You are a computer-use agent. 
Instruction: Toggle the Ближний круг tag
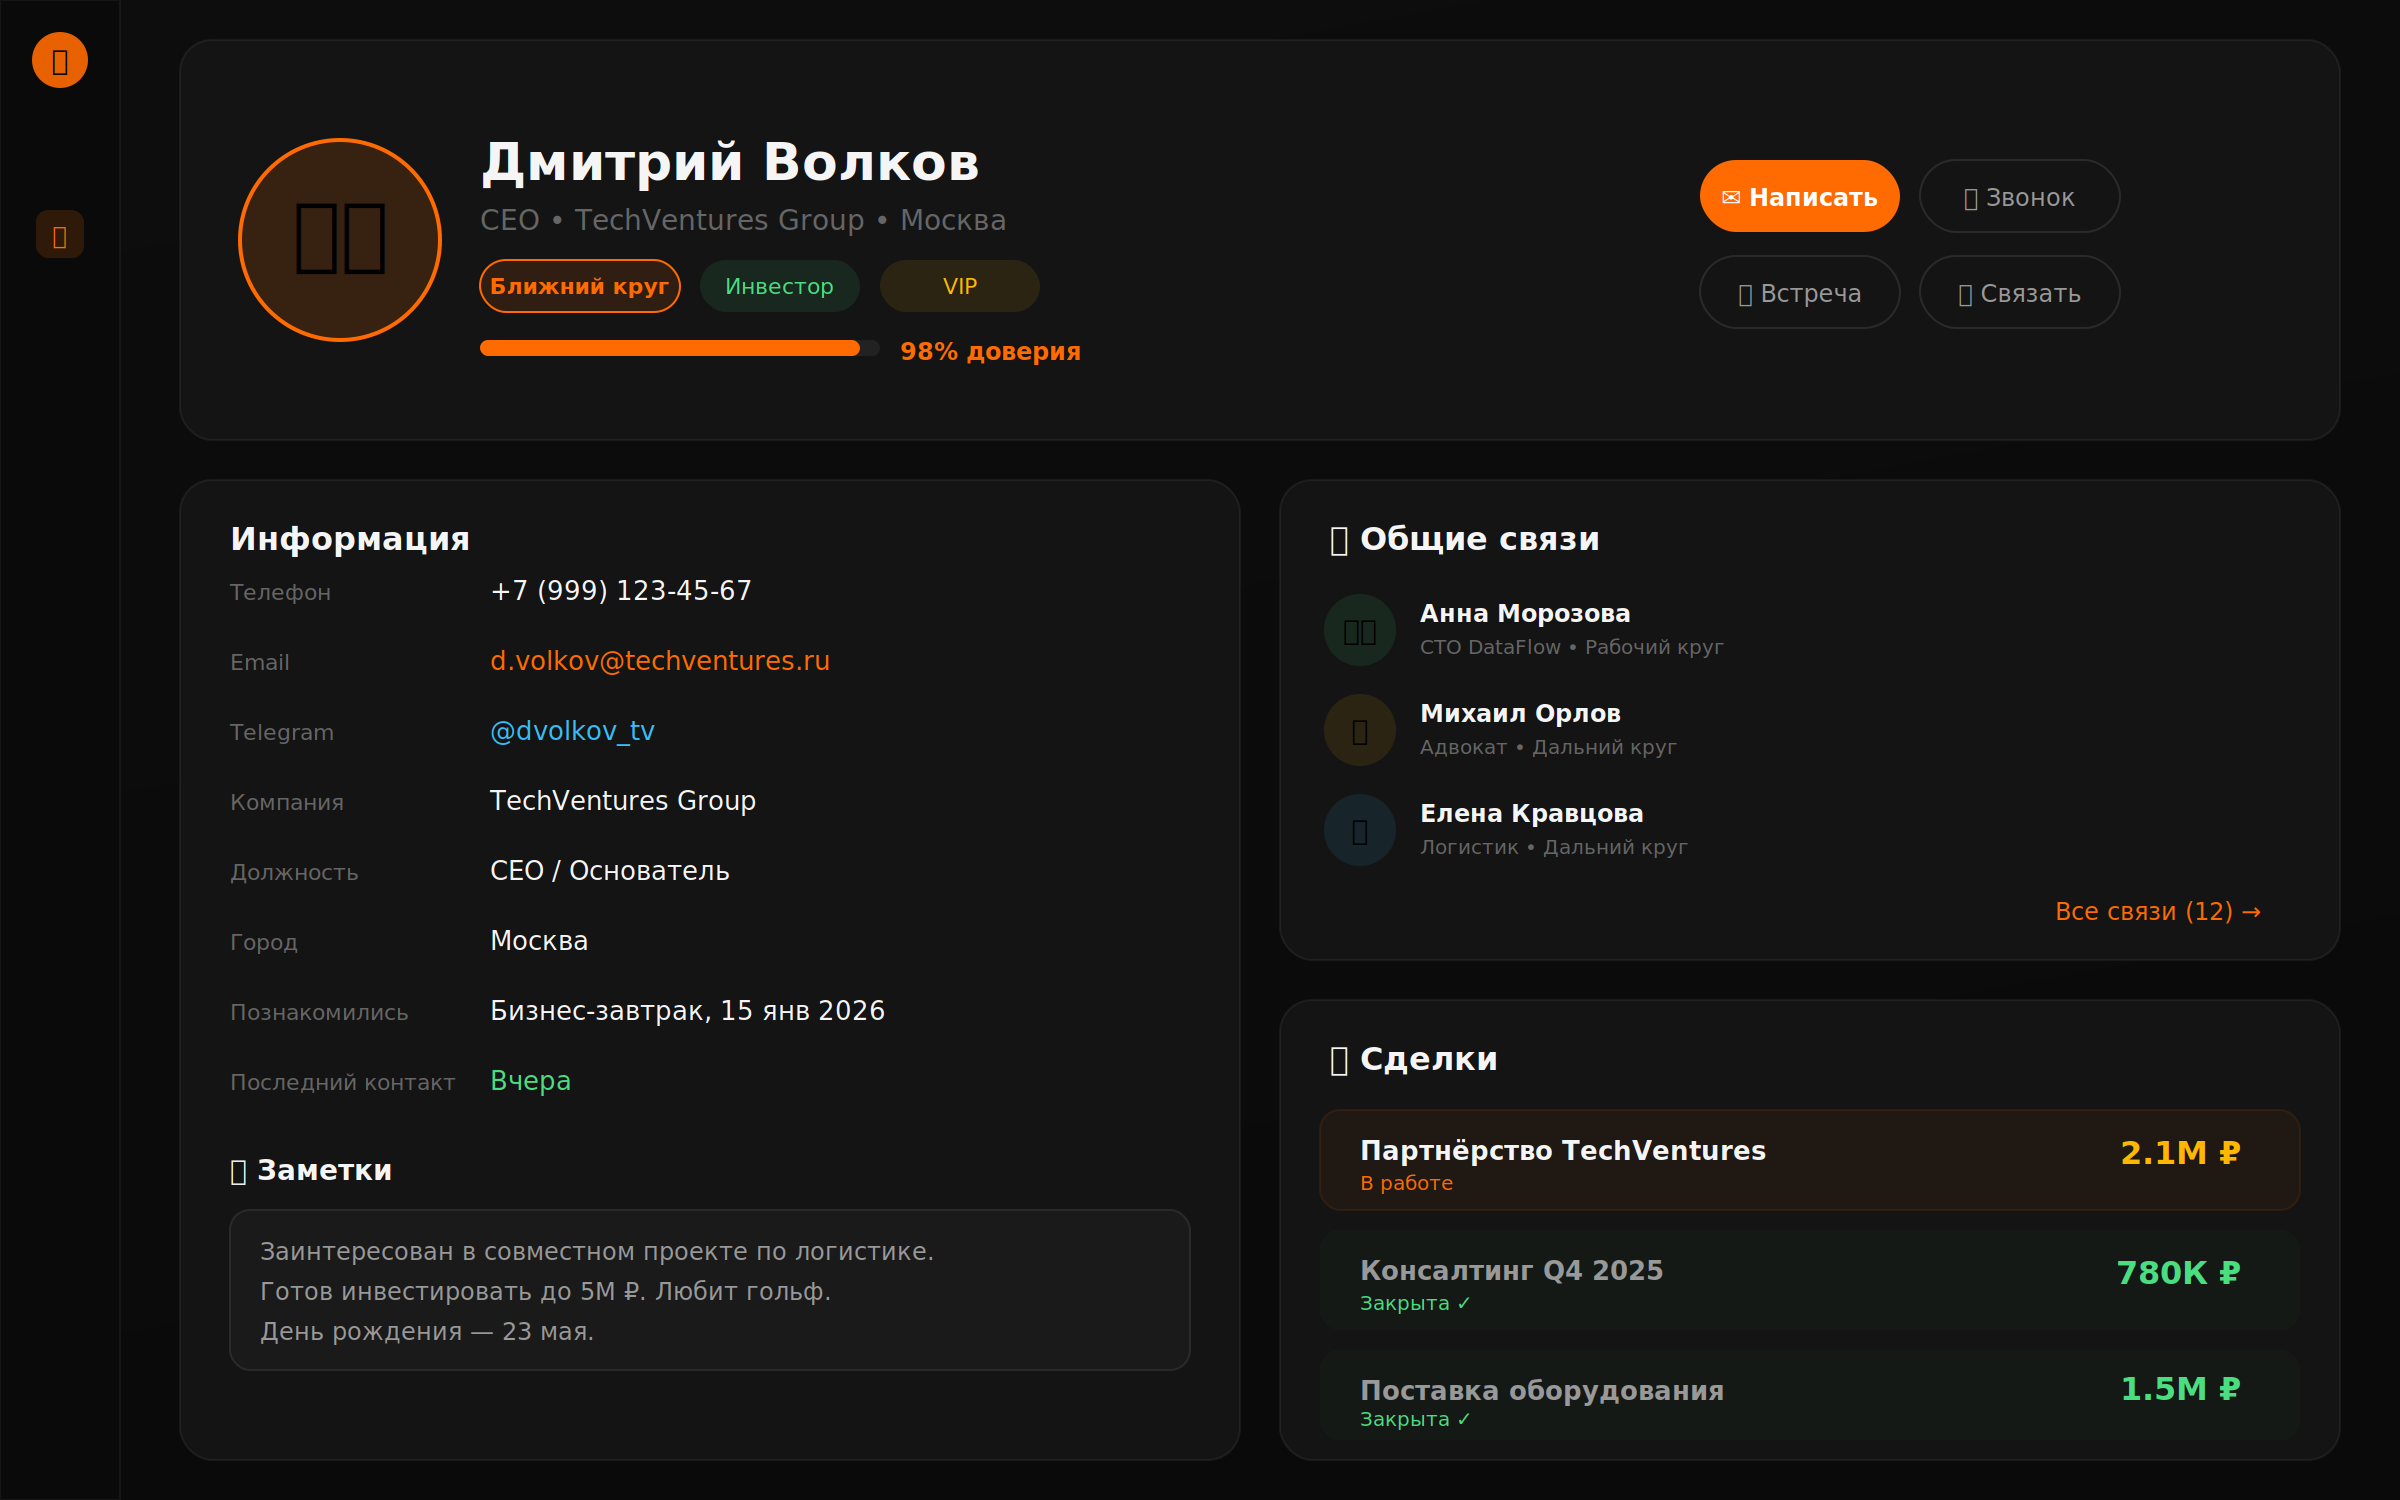(580, 286)
